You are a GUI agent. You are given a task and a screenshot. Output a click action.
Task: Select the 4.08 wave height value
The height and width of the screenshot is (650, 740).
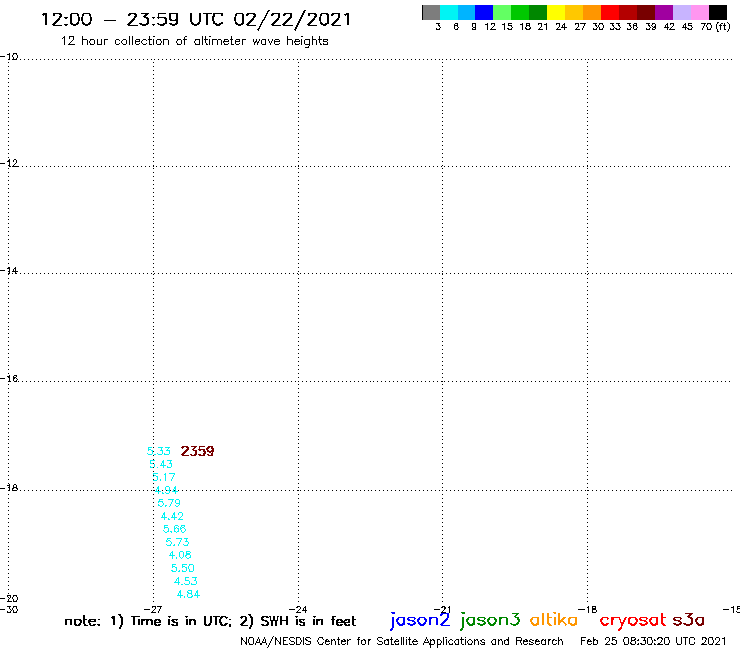[x=180, y=555]
